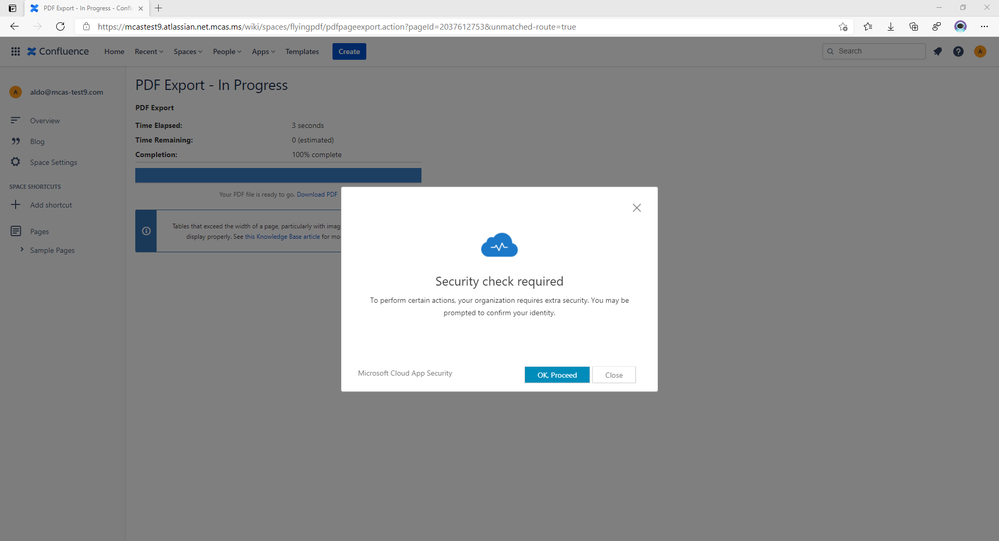Open Templates in the top navigation

point(302,52)
